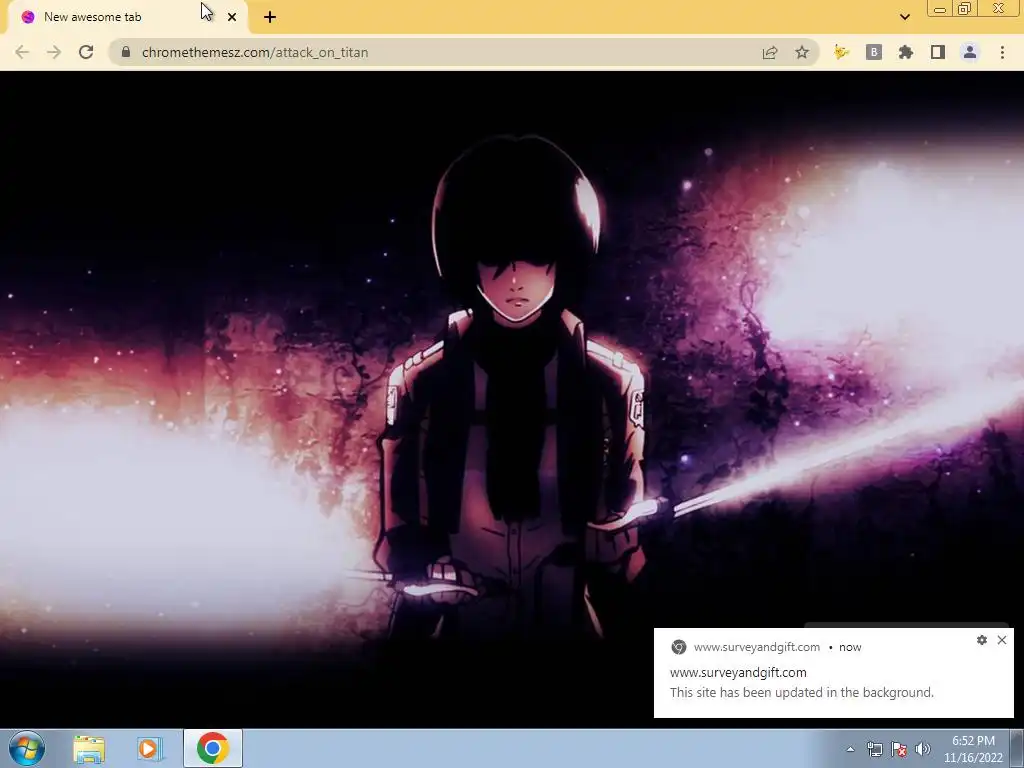This screenshot has width=1024, height=768.
Task: Go back to the previous page
Action: coord(22,52)
